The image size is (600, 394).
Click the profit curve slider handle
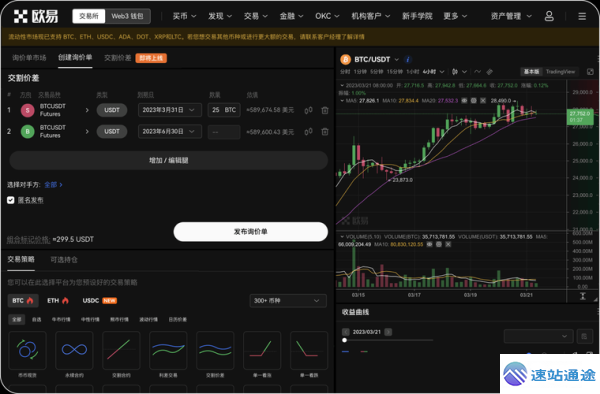344,340
